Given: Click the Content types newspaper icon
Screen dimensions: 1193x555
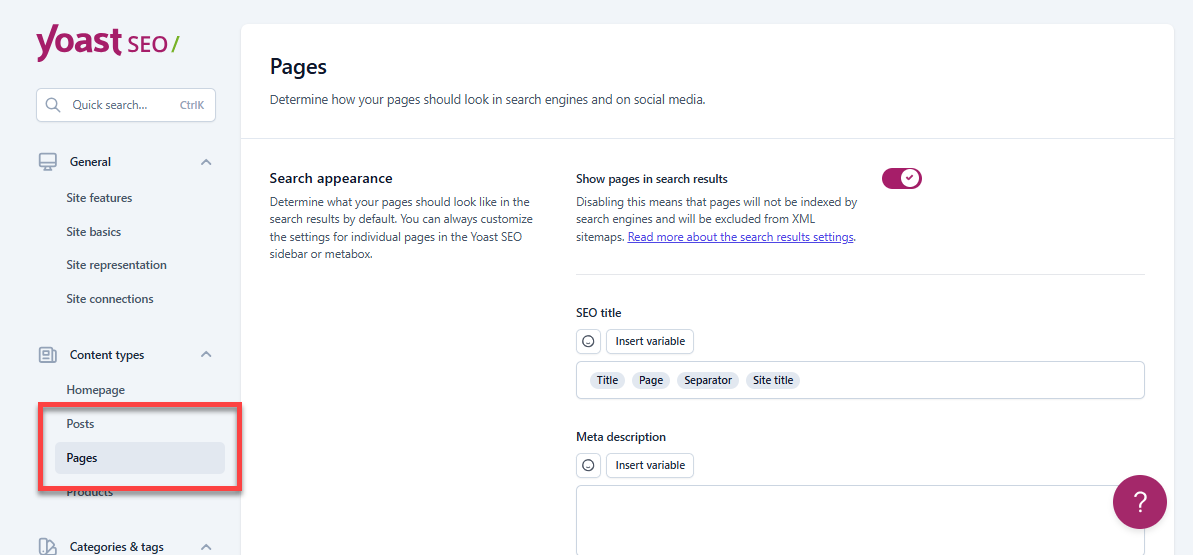Looking at the screenshot, I should (48, 355).
